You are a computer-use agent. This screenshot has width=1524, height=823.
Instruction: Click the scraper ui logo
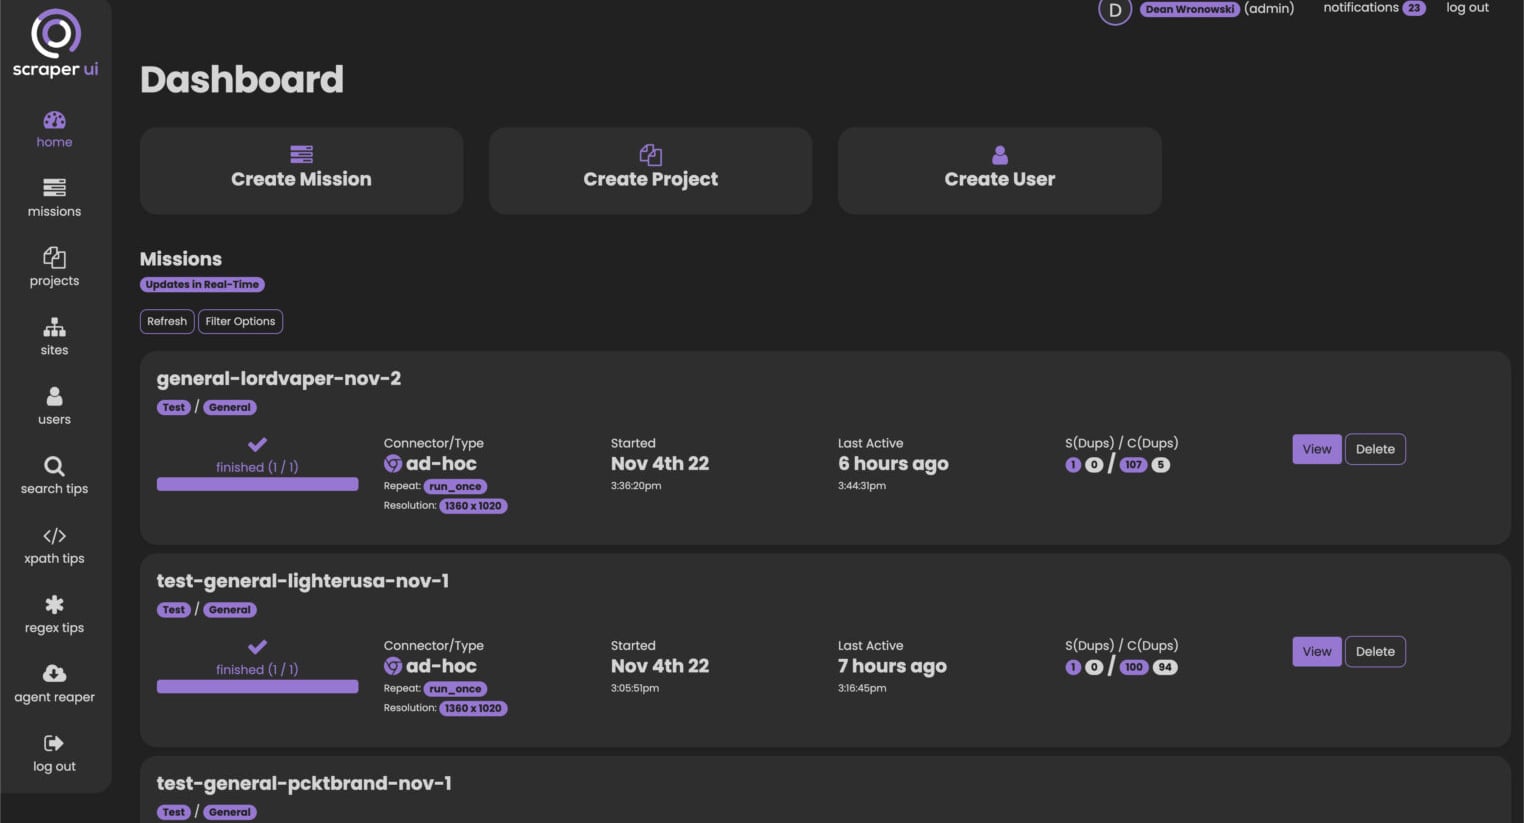click(55, 44)
